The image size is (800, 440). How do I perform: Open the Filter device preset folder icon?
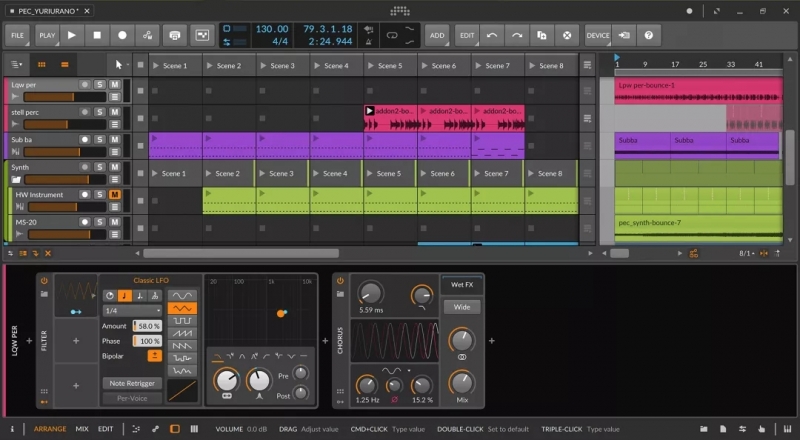44,294
